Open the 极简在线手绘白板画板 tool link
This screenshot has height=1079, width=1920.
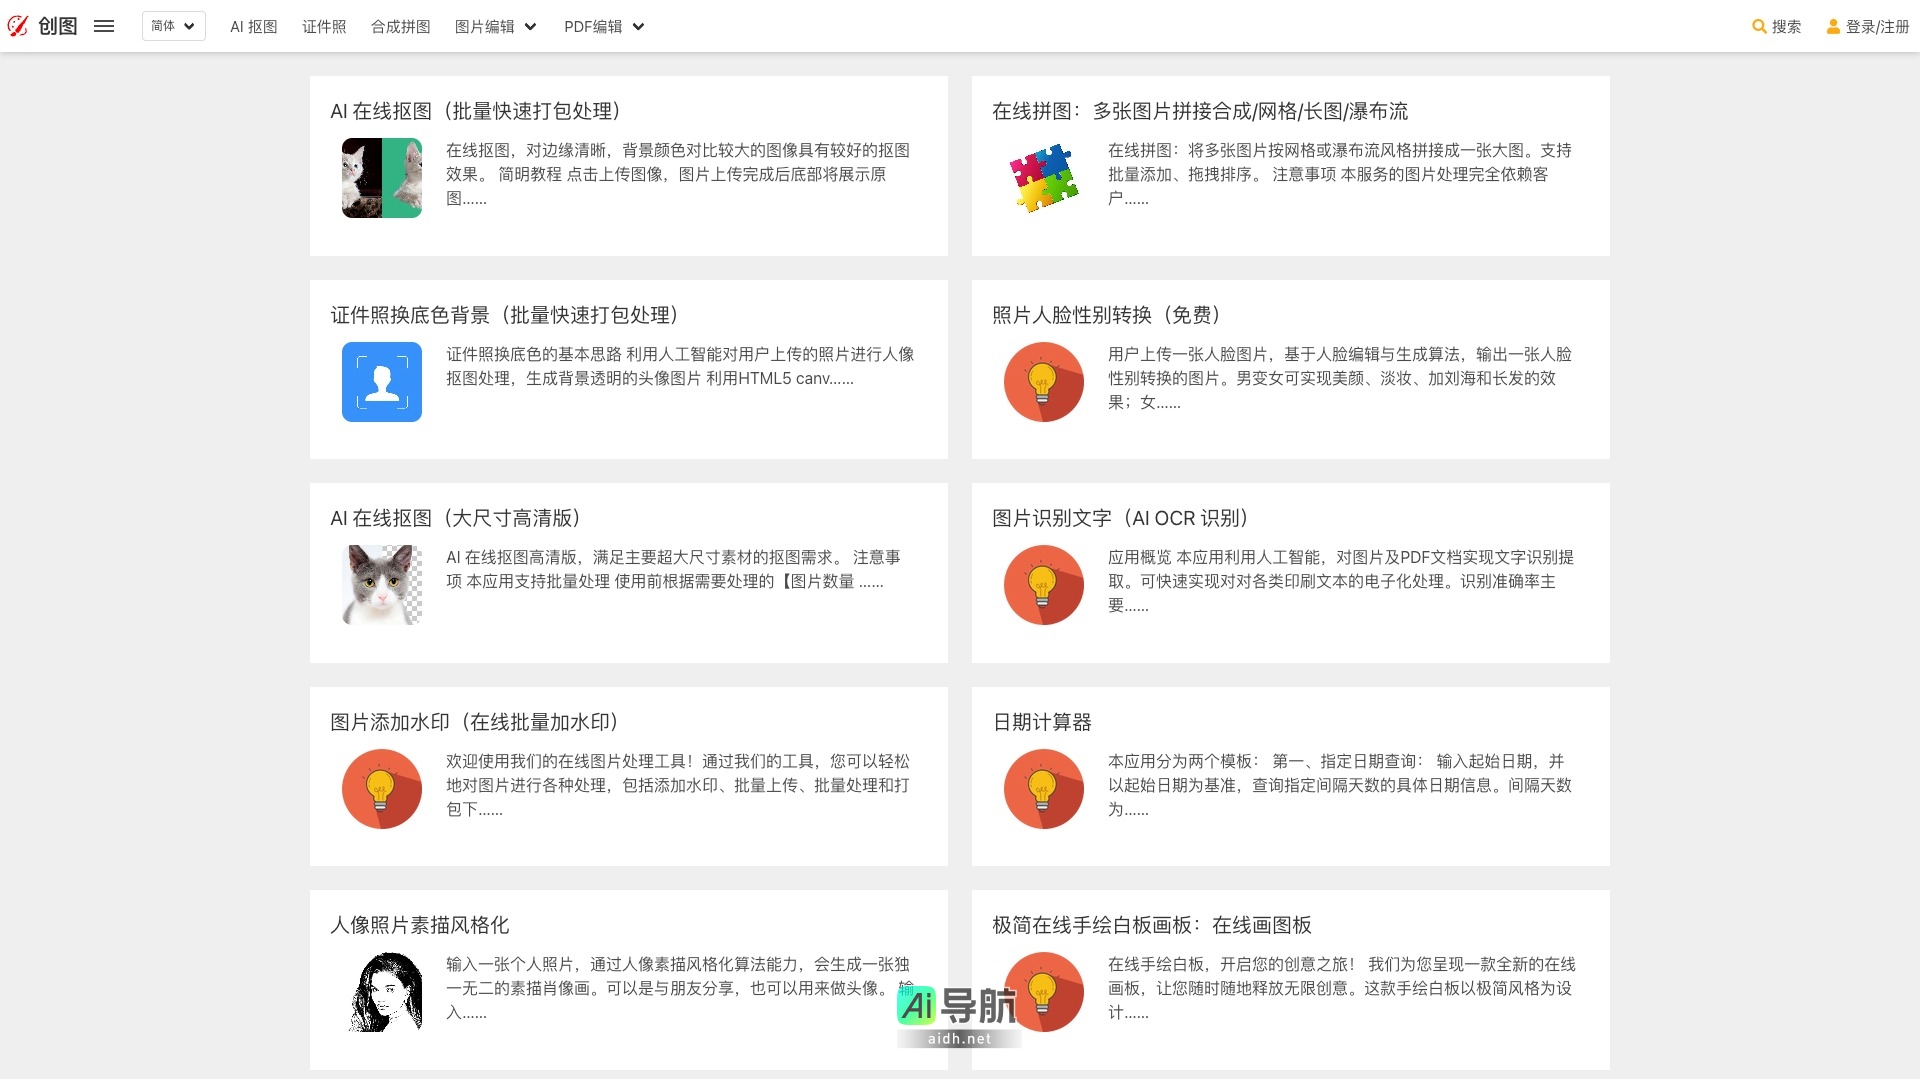tap(1153, 925)
